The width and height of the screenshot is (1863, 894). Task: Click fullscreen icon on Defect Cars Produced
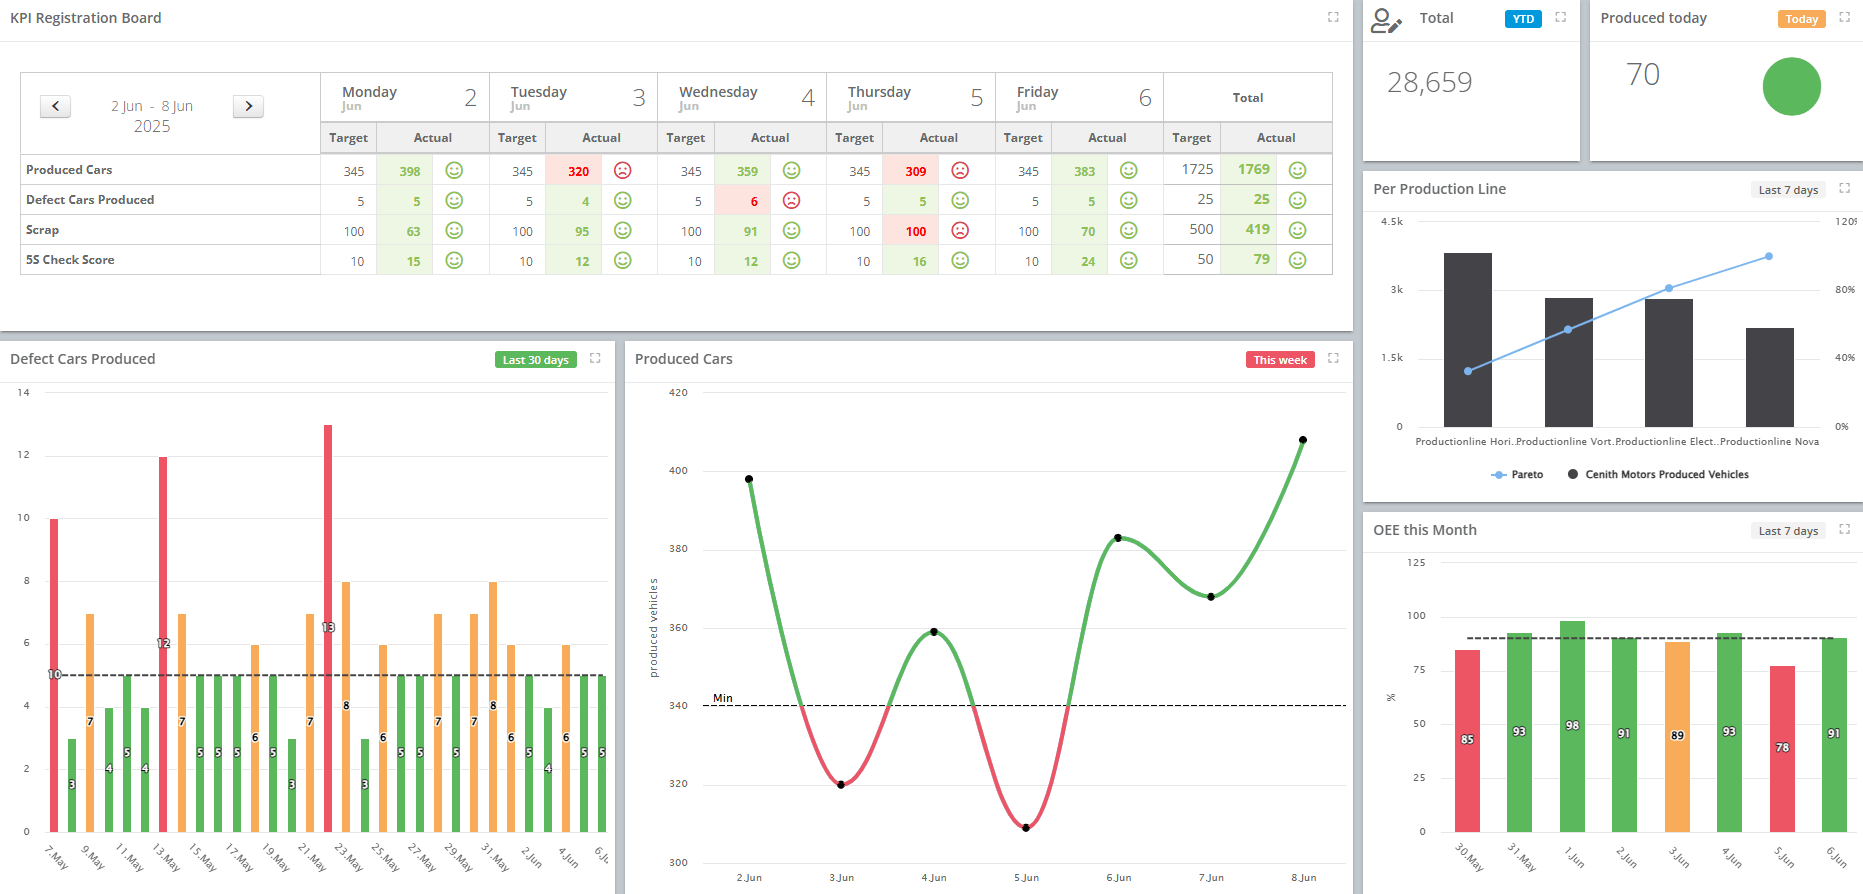[x=595, y=358]
